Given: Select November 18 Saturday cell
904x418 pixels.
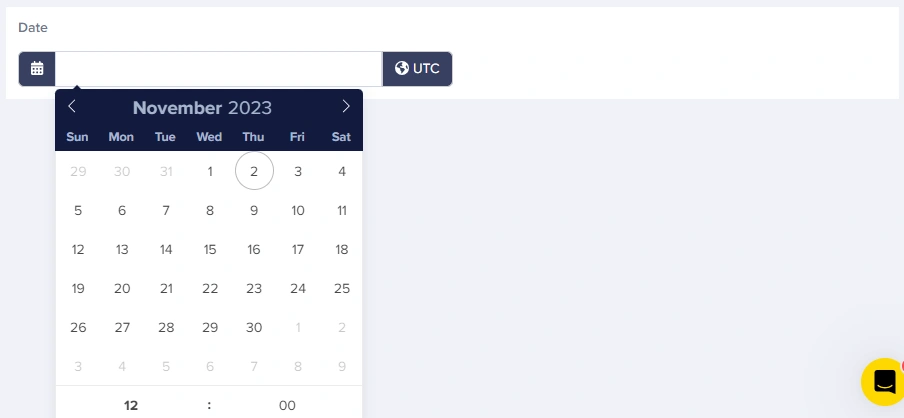Looking at the screenshot, I should 342,249.
